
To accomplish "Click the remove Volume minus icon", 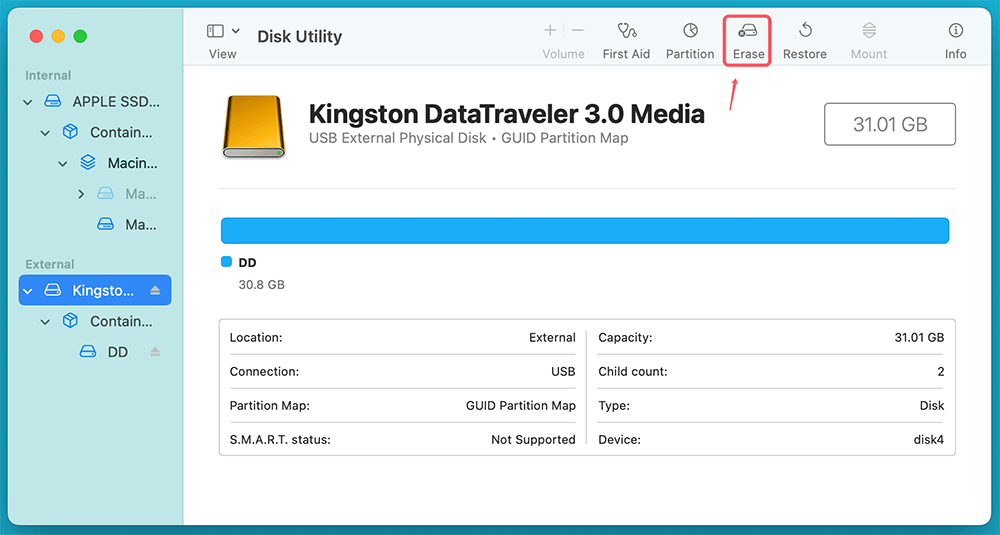I will tap(577, 30).
